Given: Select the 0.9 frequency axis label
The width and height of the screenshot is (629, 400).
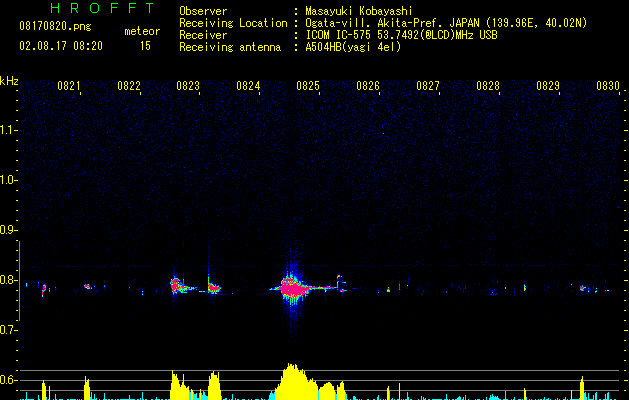Looking at the screenshot, I should tap(9, 230).
